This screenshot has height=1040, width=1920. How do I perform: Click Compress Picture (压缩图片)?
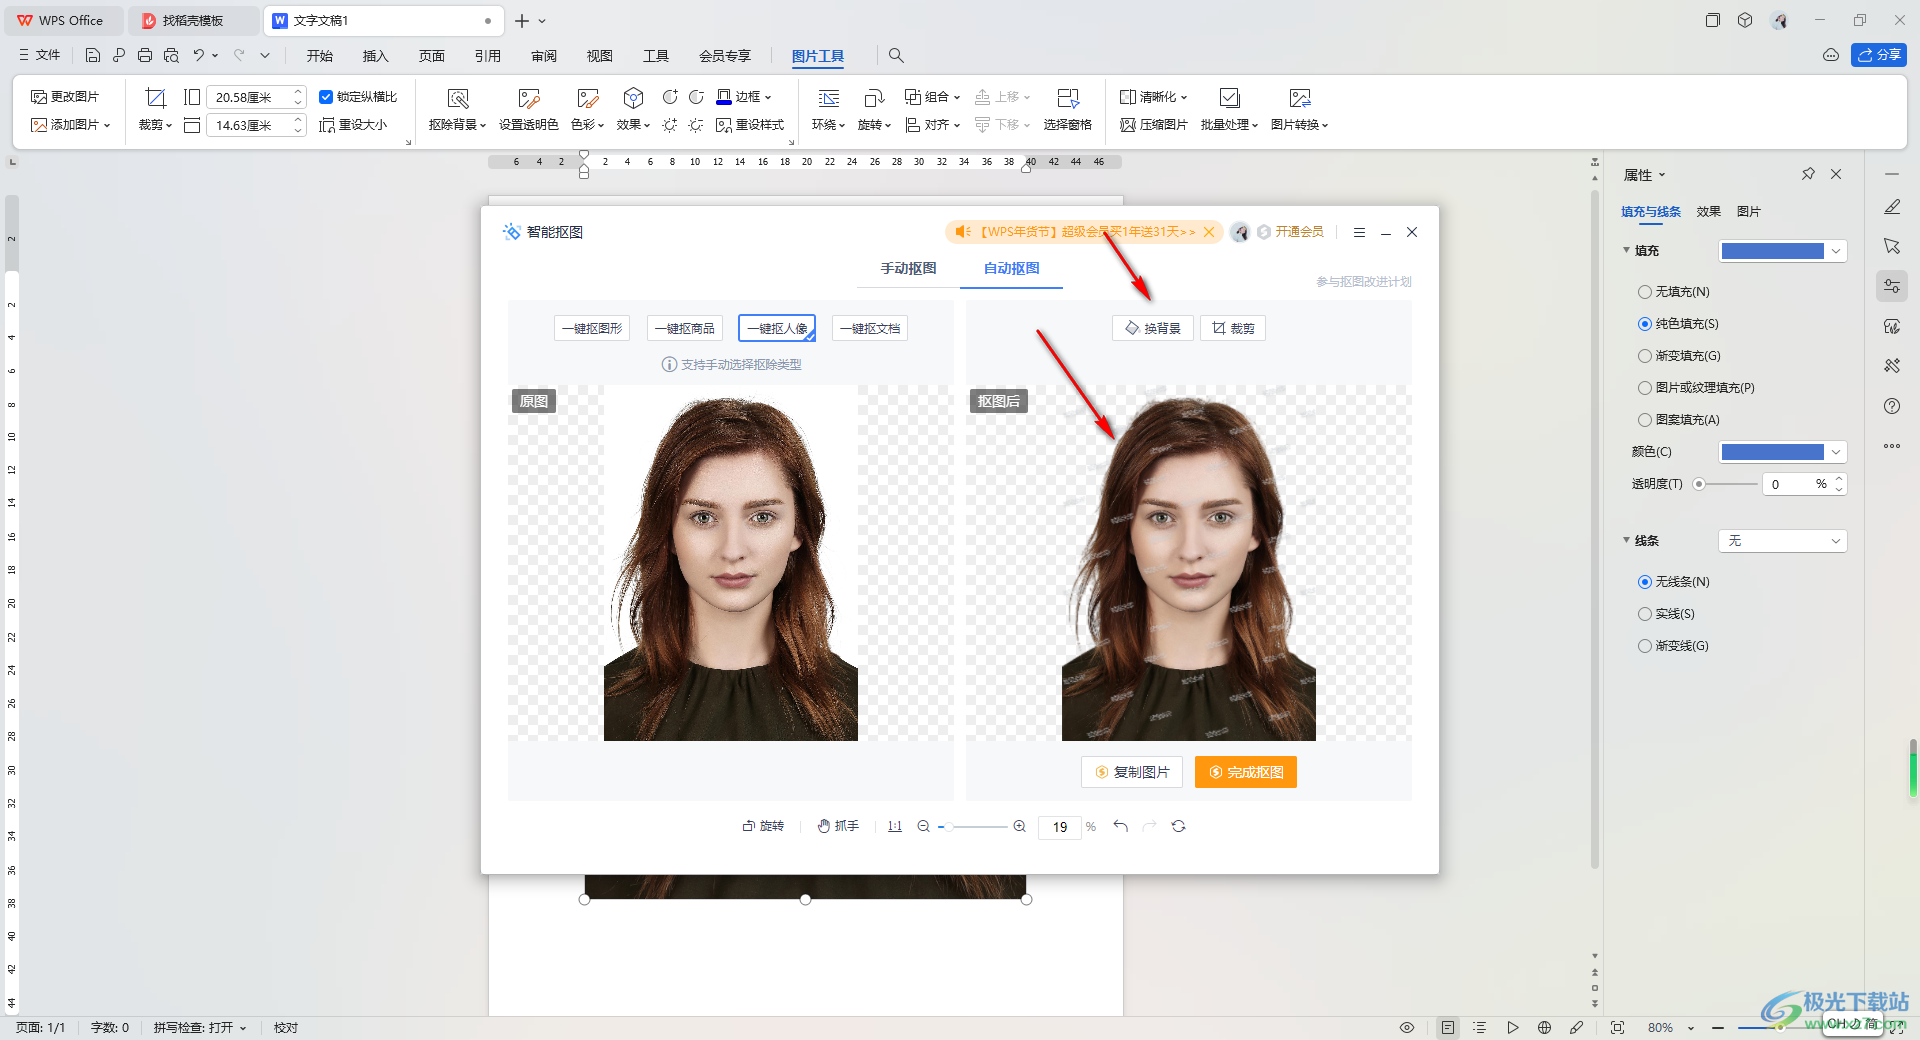(x=1154, y=125)
